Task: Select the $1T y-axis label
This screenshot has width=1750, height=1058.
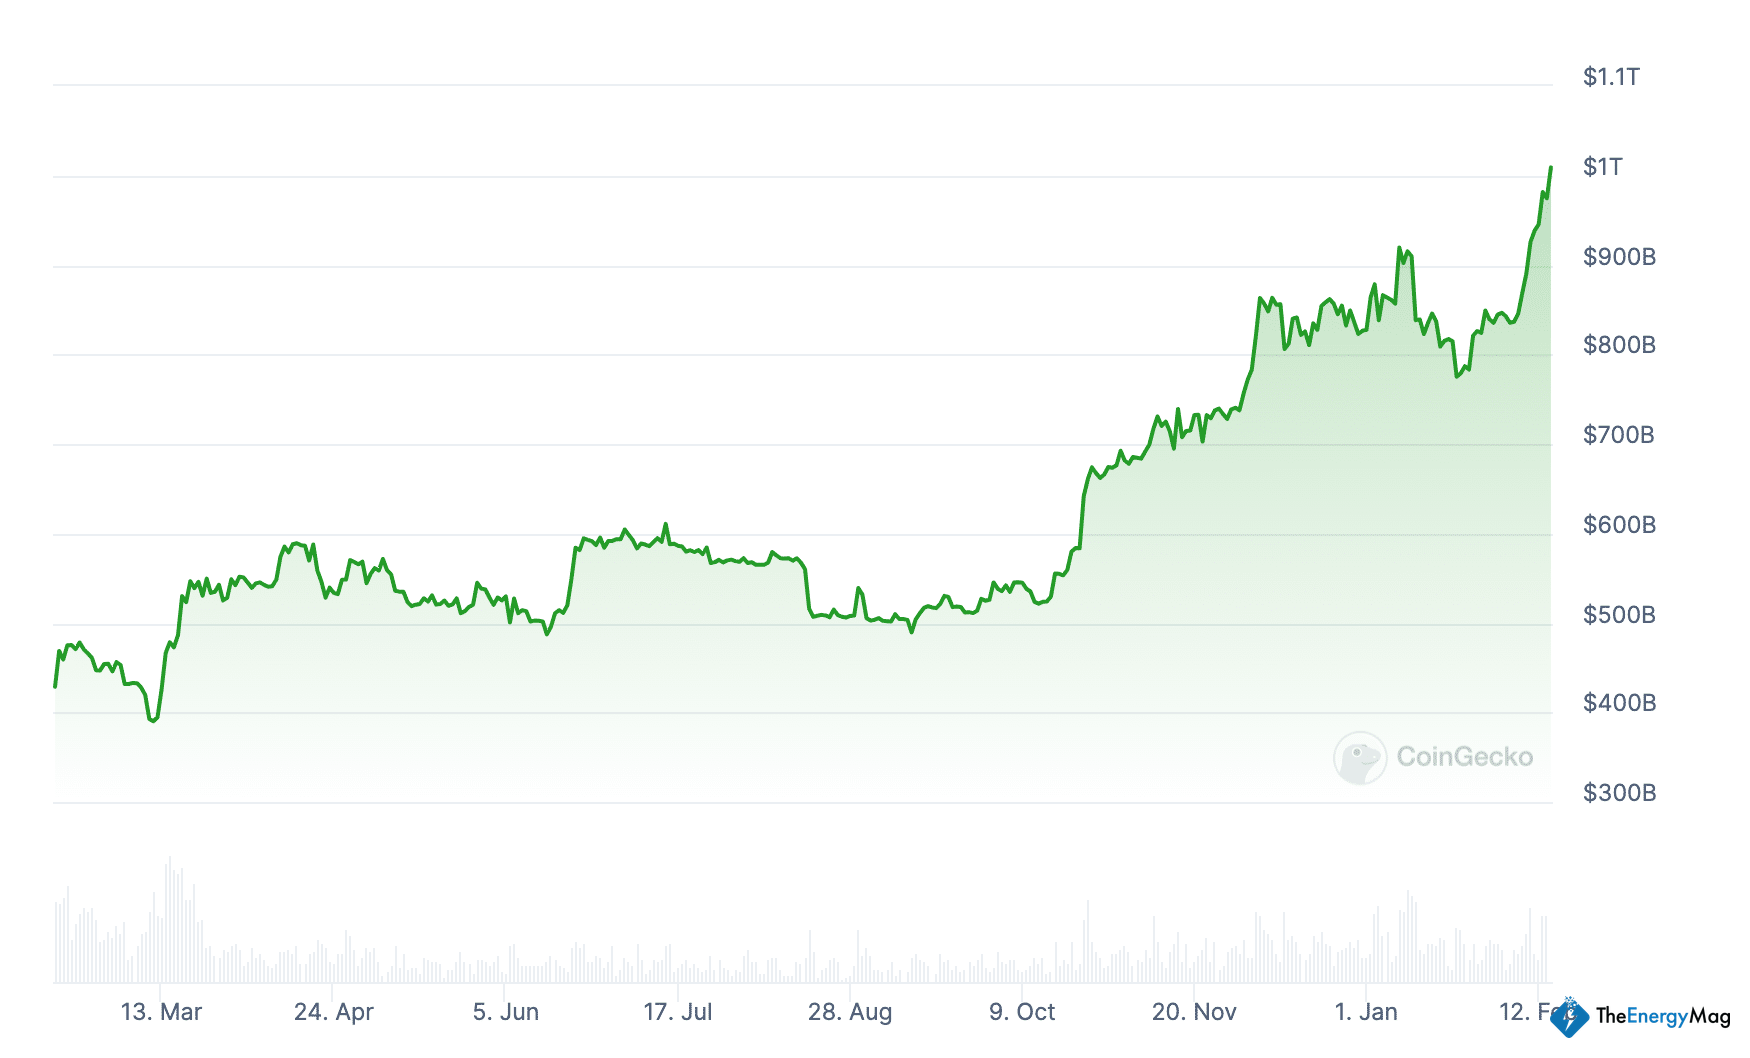Action: click(1602, 167)
